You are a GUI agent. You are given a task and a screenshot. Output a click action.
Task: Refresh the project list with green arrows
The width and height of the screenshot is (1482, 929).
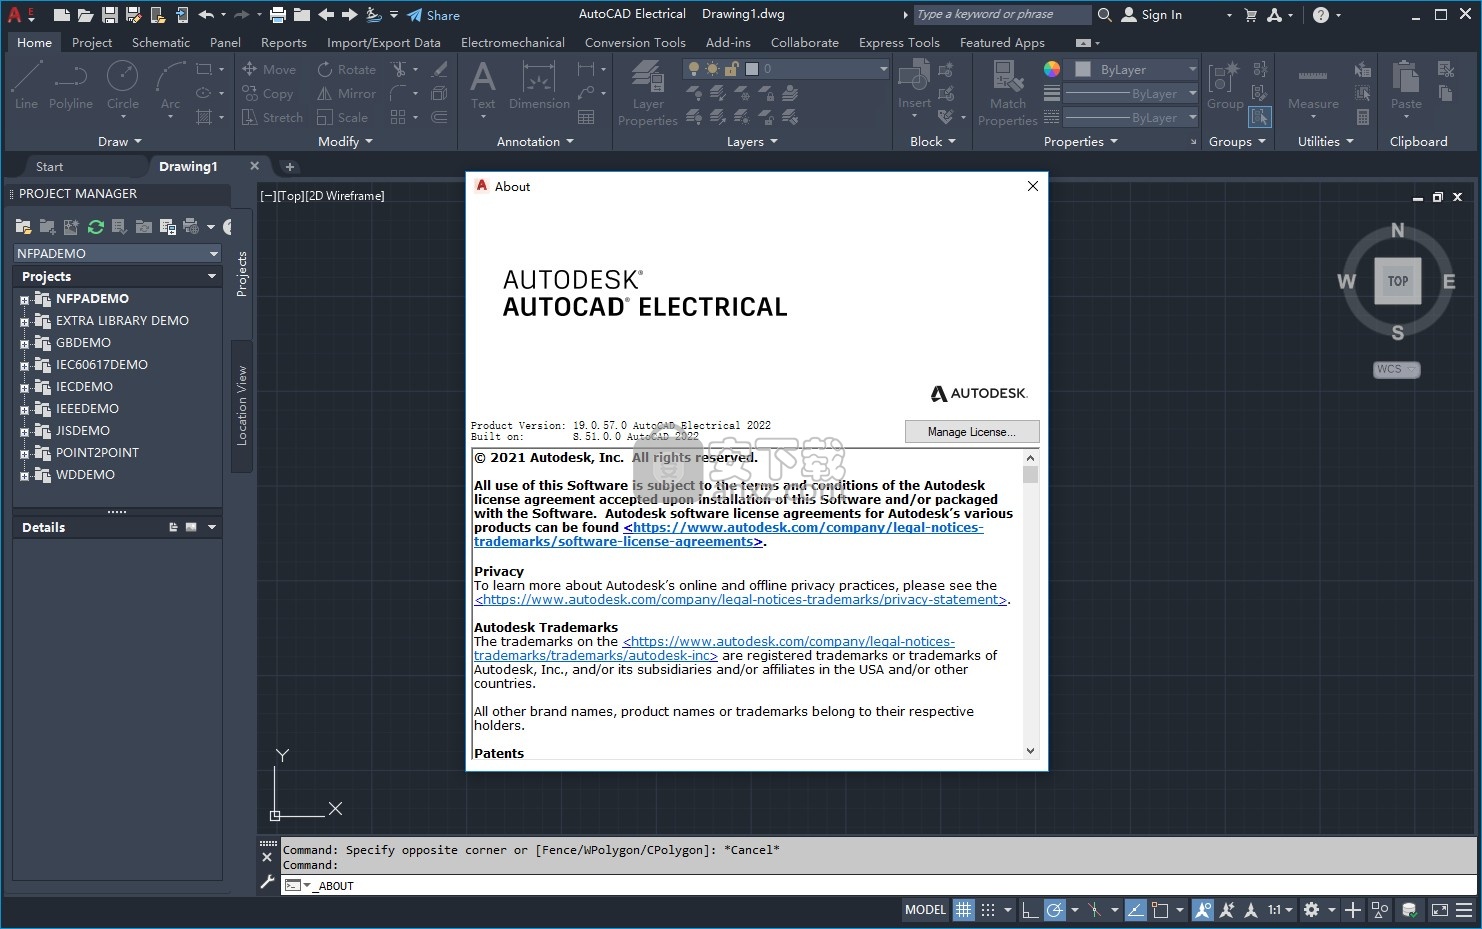click(95, 227)
